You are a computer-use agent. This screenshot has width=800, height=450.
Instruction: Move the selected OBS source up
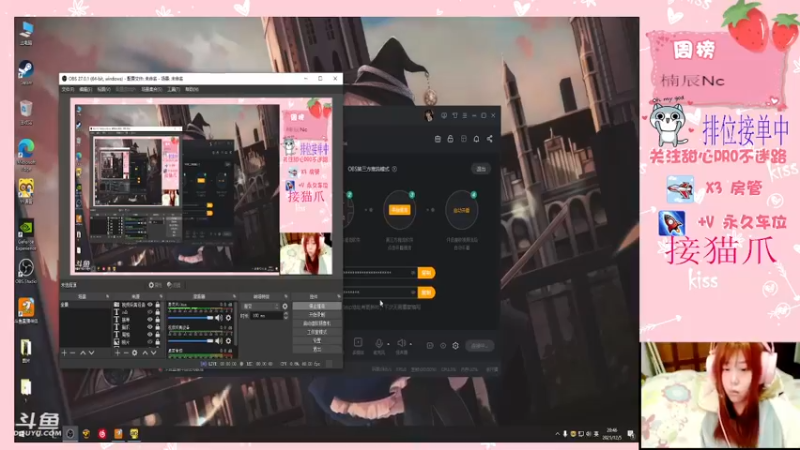(145, 353)
